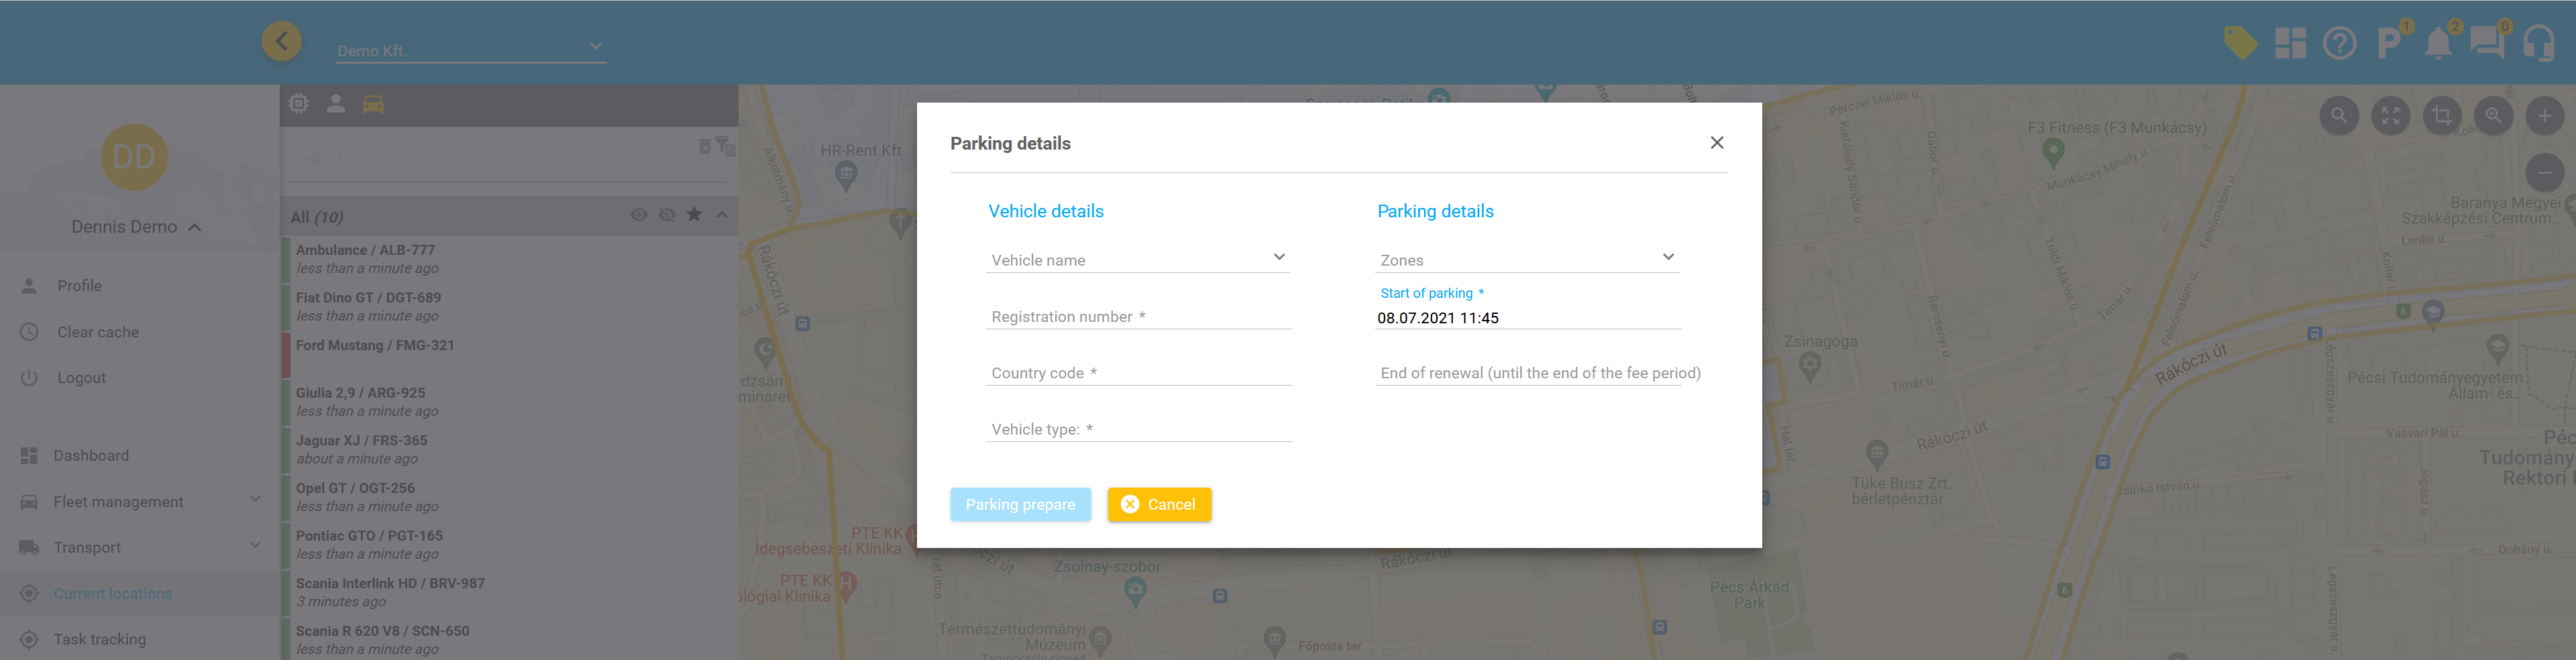Close the Parking details dialog
The width and height of the screenshot is (2576, 660).
point(1716,143)
